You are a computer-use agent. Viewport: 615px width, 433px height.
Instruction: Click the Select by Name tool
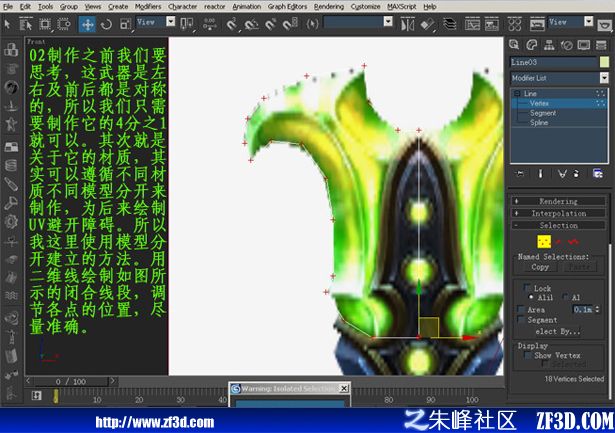coord(26,25)
